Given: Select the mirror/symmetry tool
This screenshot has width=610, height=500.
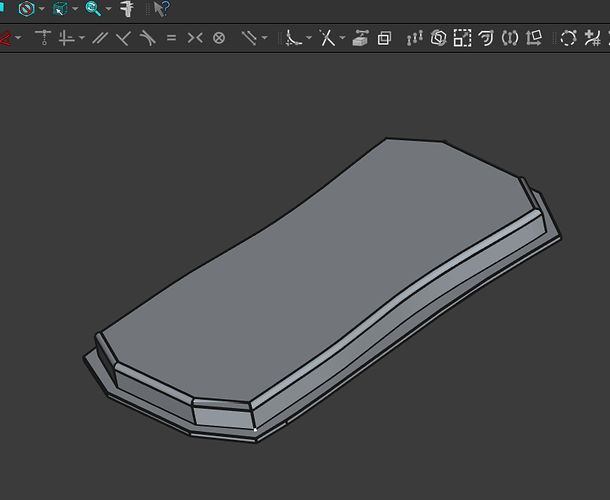Looking at the screenshot, I should [510, 38].
